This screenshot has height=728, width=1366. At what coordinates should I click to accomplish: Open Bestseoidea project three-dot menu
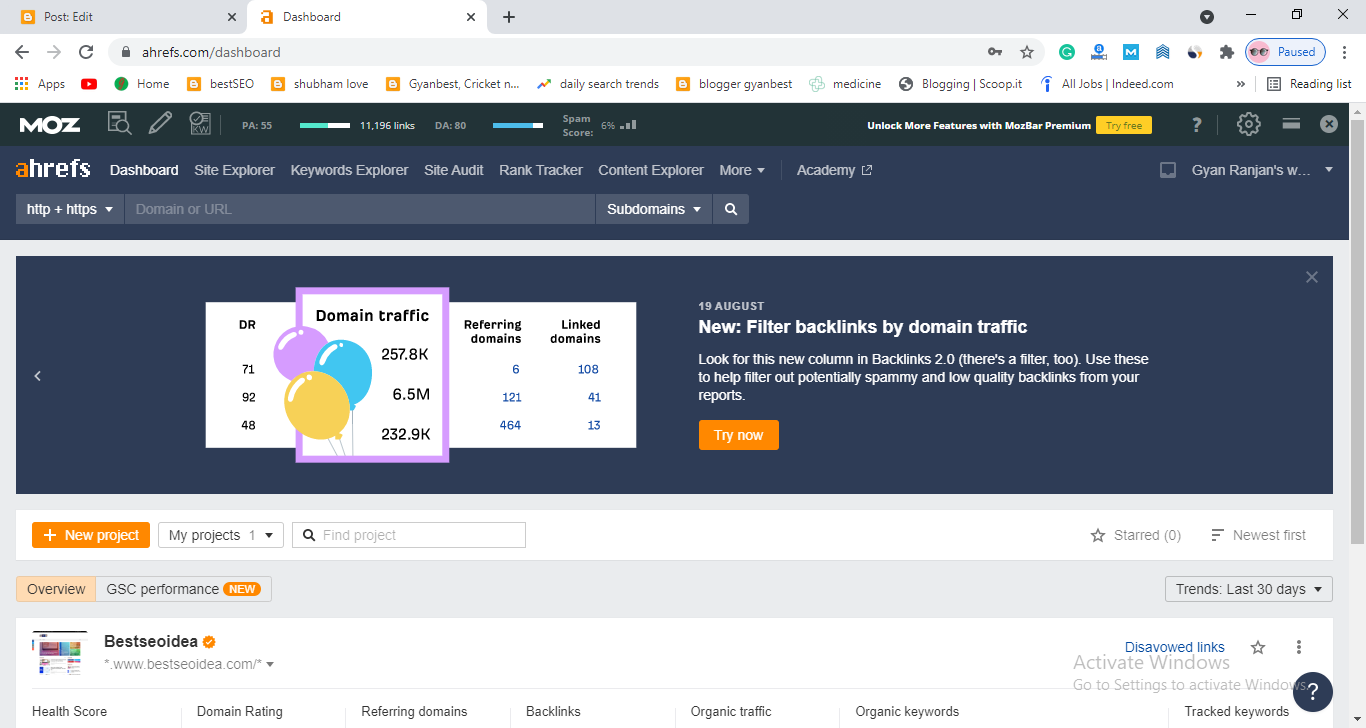tap(1299, 647)
